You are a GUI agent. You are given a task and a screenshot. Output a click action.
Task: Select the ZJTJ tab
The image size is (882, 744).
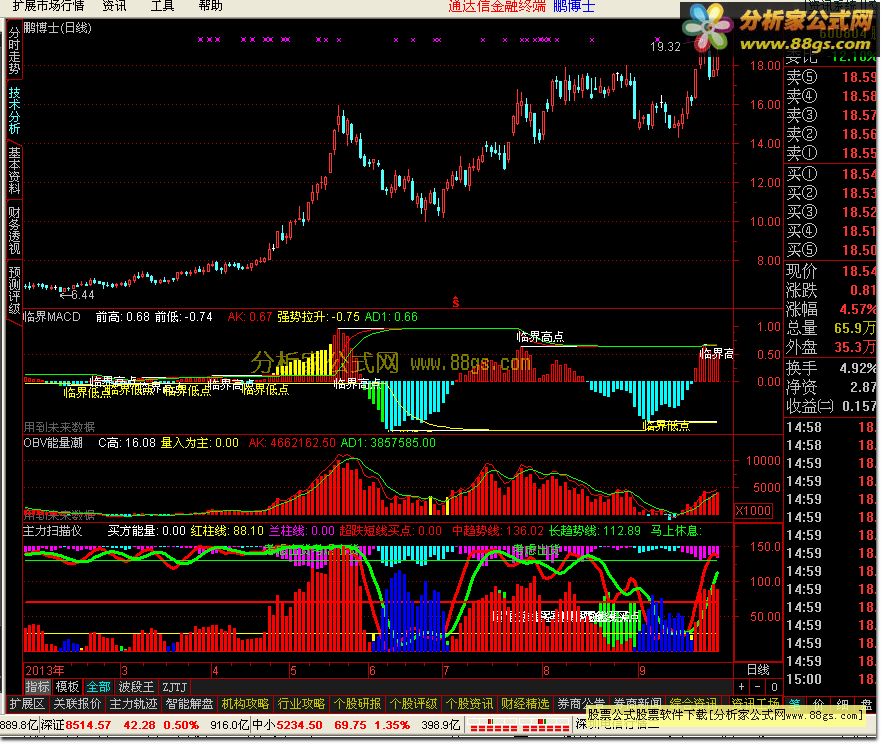click(x=174, y=687)
